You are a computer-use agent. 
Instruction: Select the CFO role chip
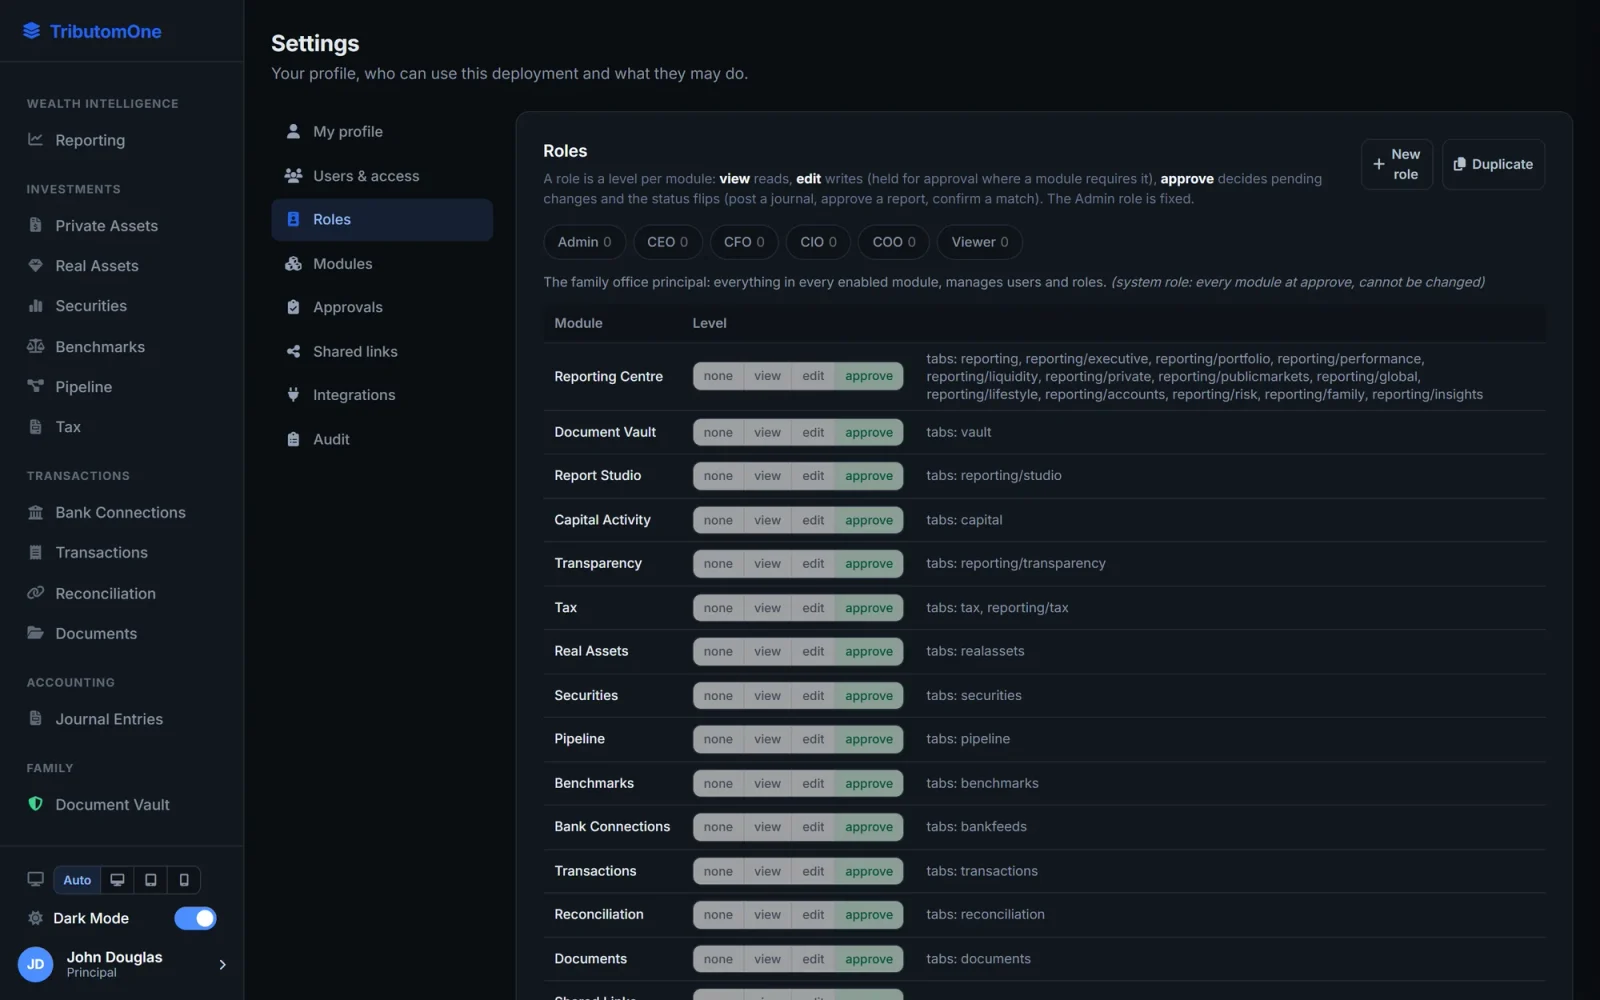click(x=744, y=242)
